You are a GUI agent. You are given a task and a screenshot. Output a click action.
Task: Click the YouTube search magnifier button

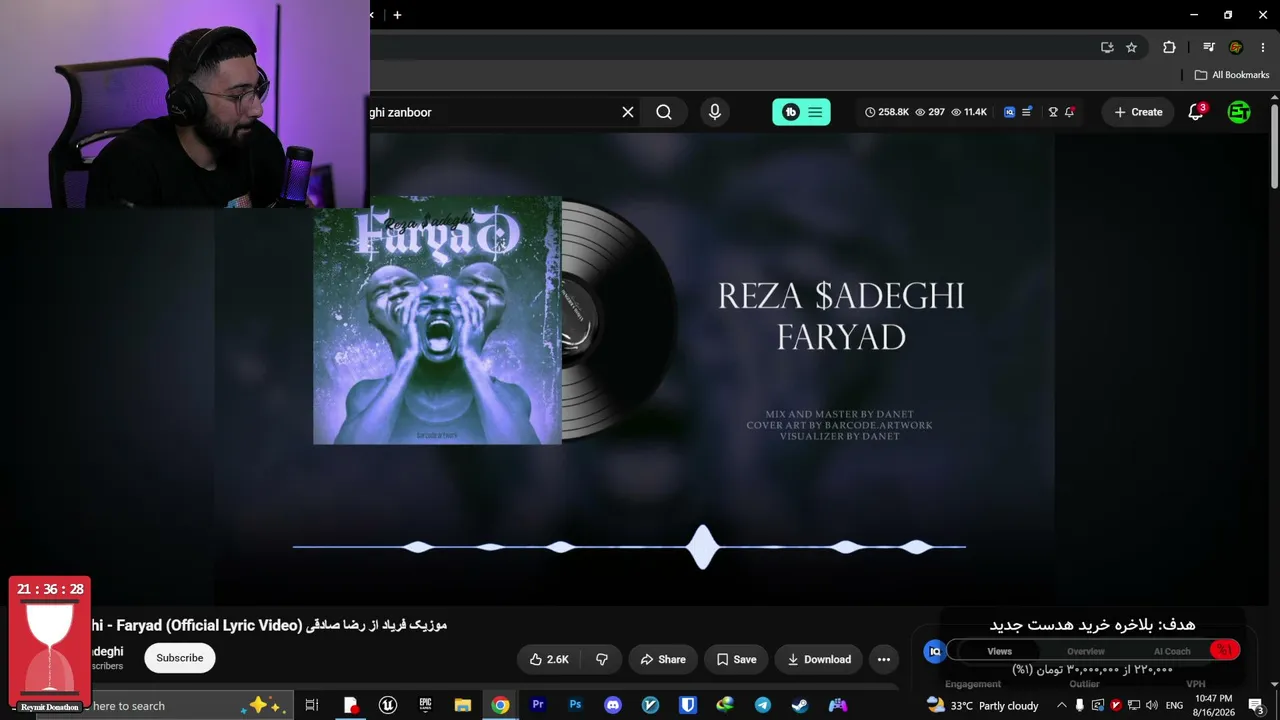pos(664,112)
